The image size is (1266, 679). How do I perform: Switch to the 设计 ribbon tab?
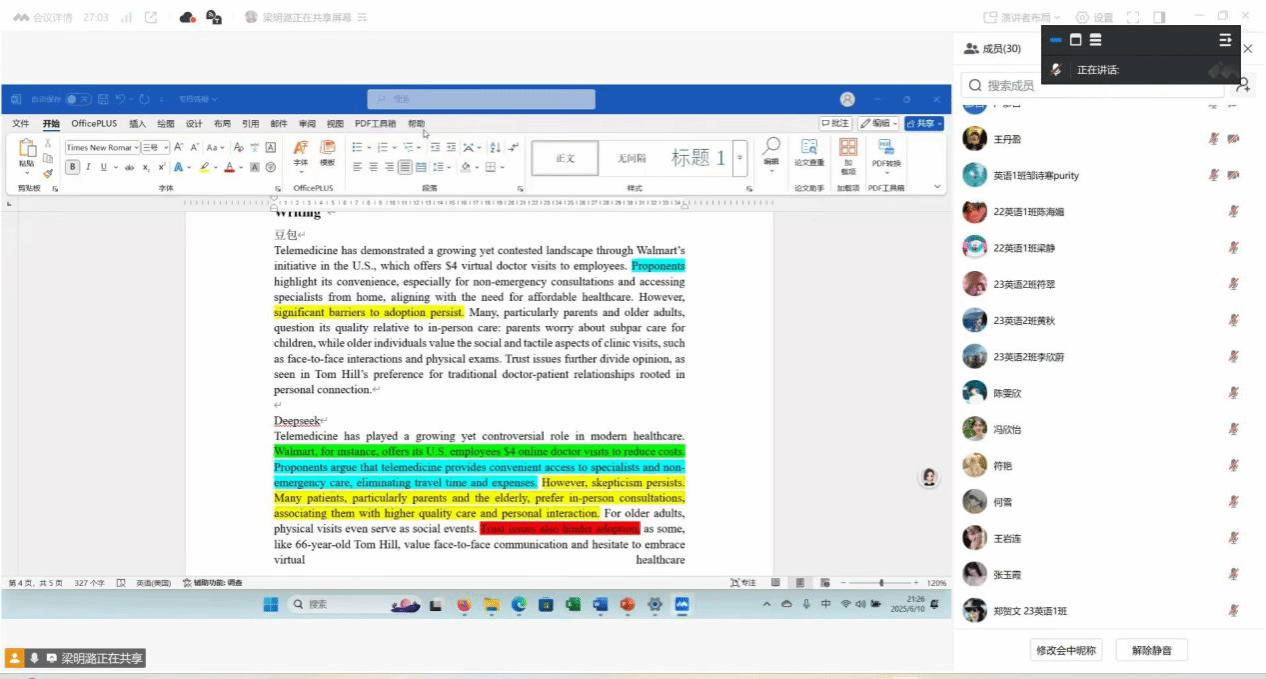[x=194, y=123]
